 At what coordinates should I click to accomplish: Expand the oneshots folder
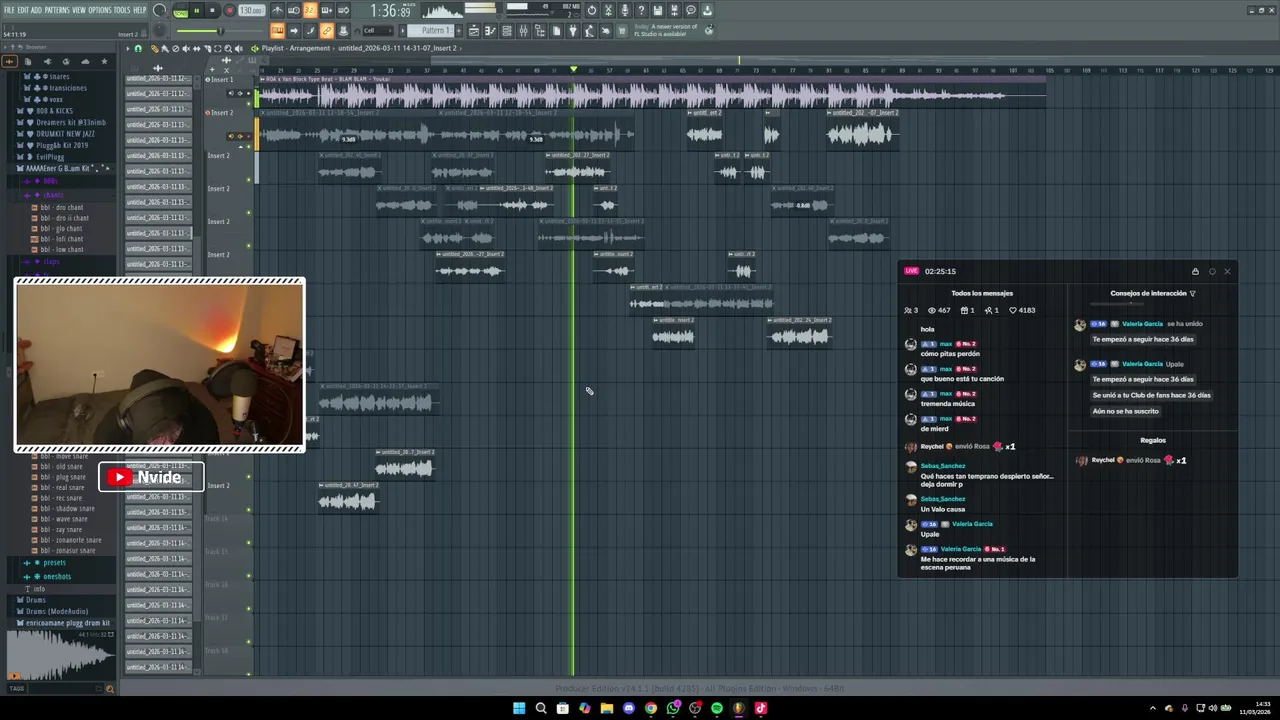point(57,577)
